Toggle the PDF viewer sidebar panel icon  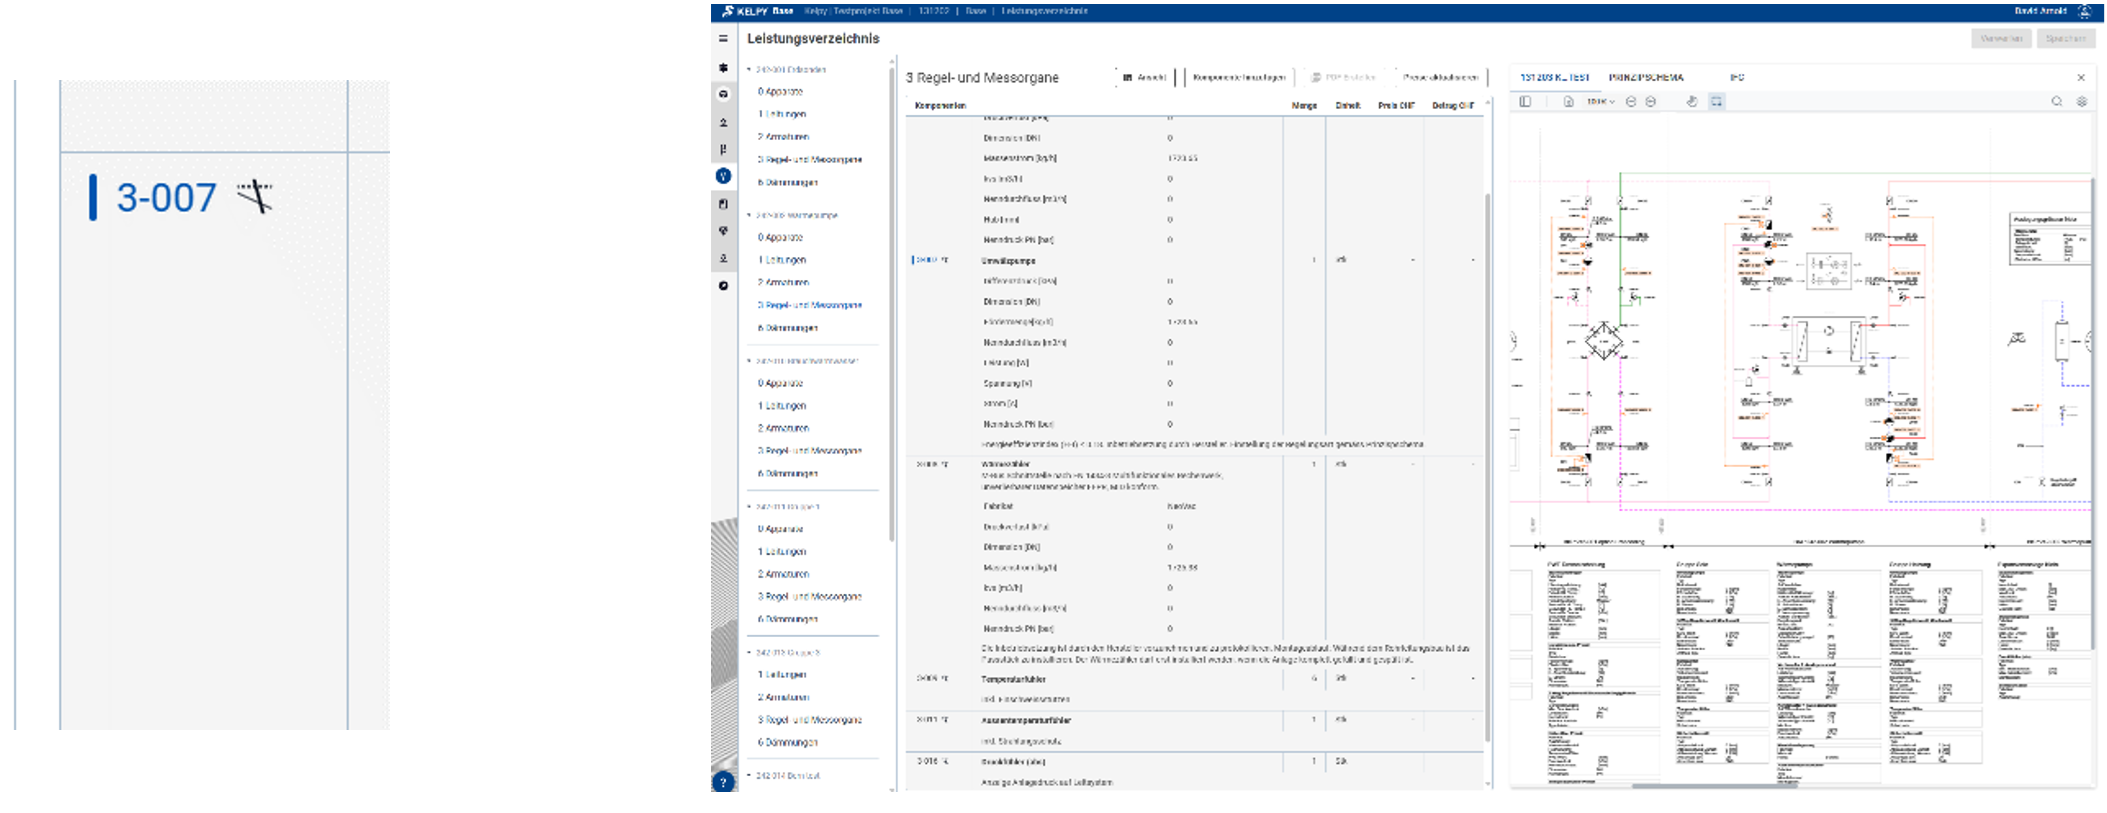pyautogui.click(x=1525, y=102)
